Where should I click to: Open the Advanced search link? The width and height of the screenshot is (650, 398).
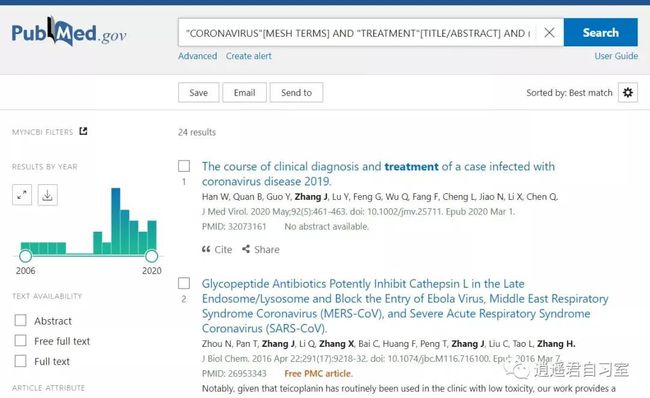198,56
